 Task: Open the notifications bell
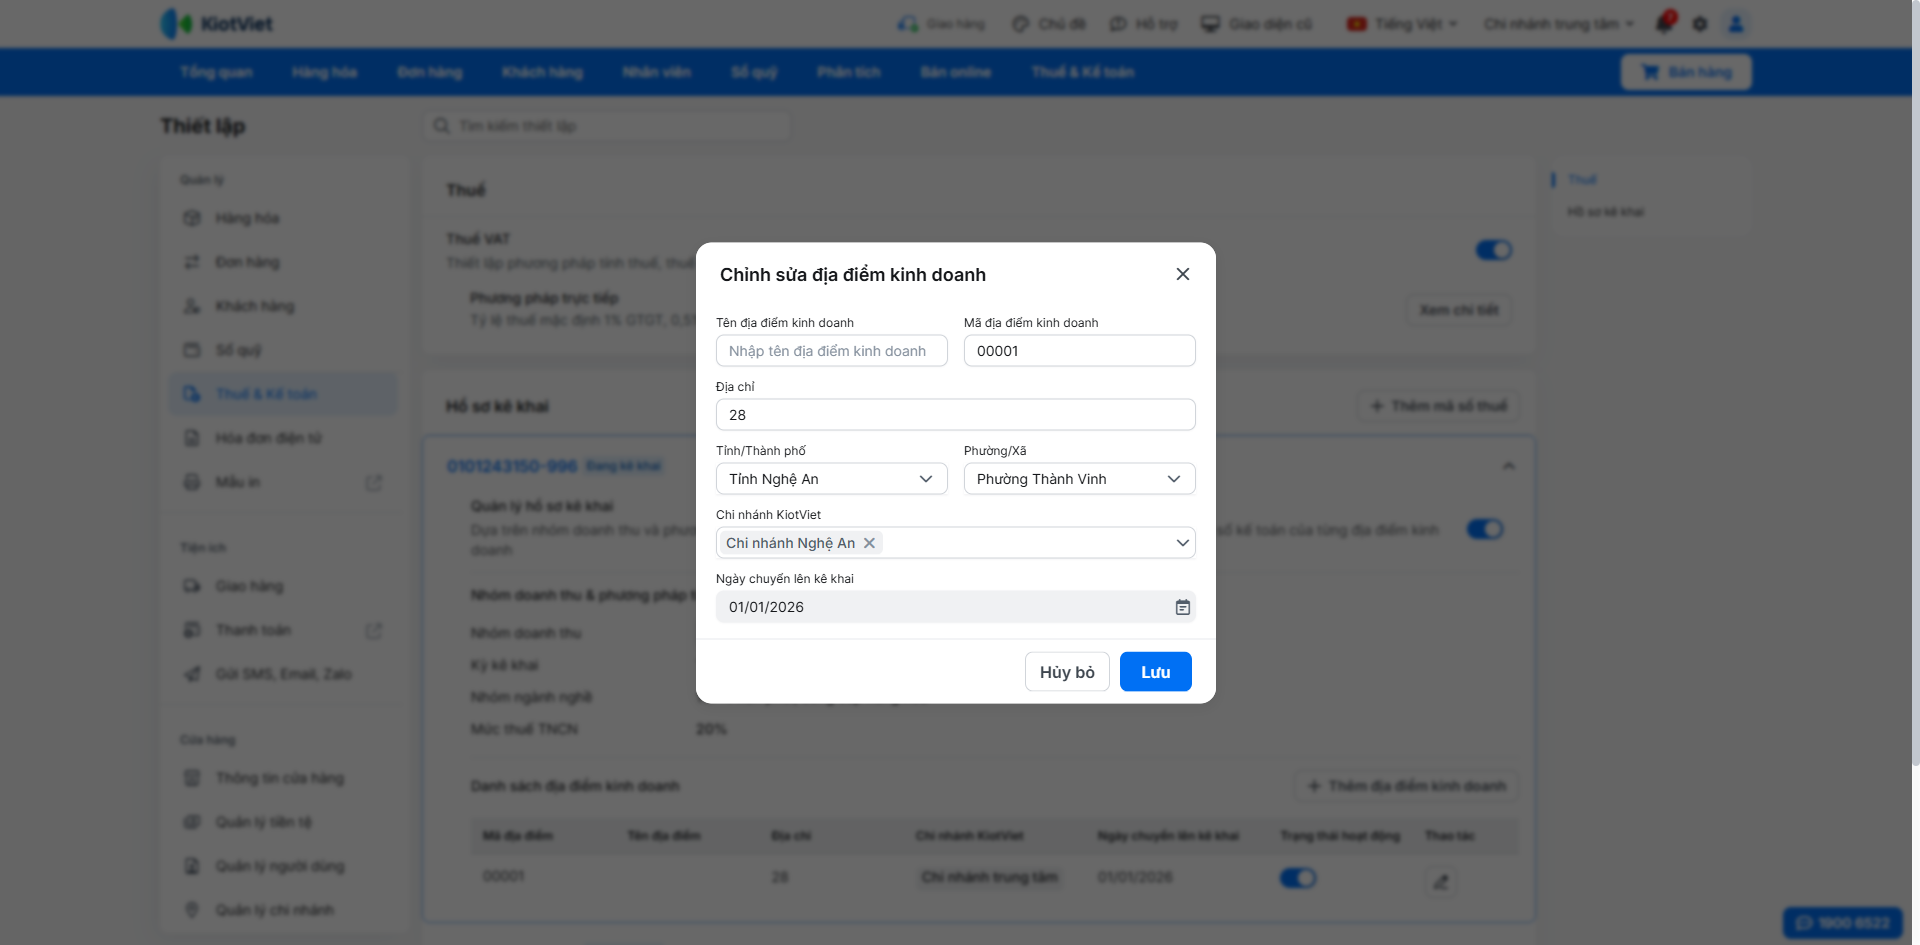(x=1665, y=23)
